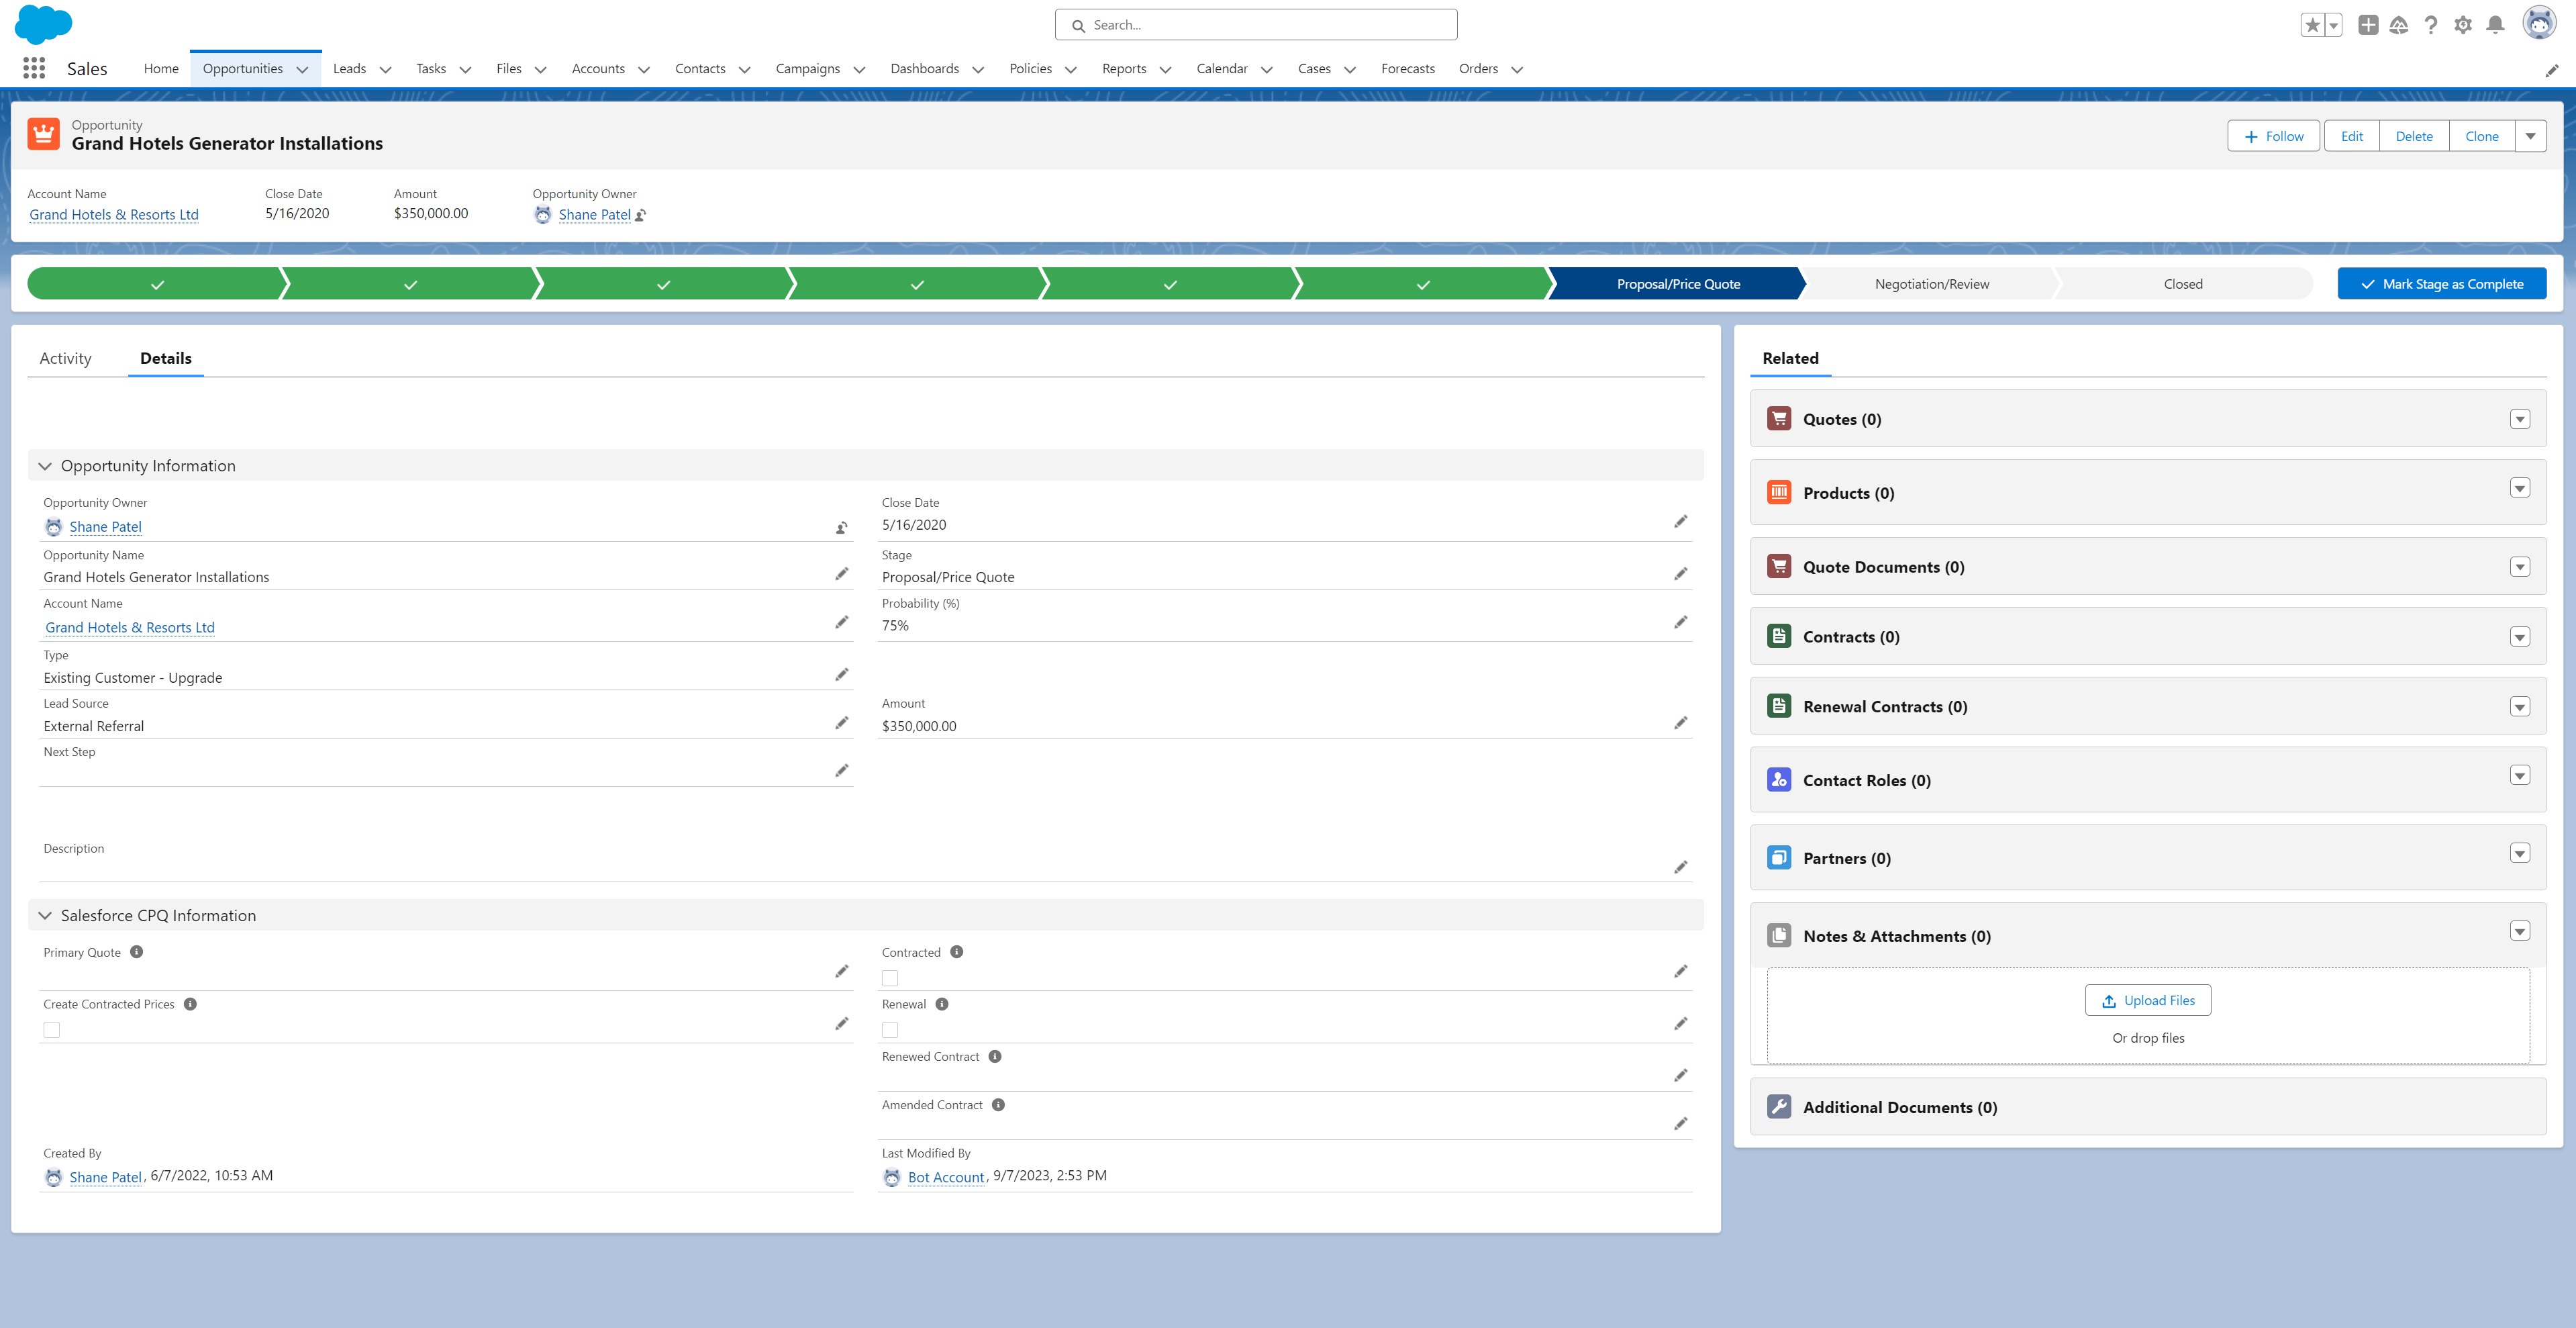Click the Global Actions plus icon
Viewport: 2576px width, 1328px height.
[2367, 25]
